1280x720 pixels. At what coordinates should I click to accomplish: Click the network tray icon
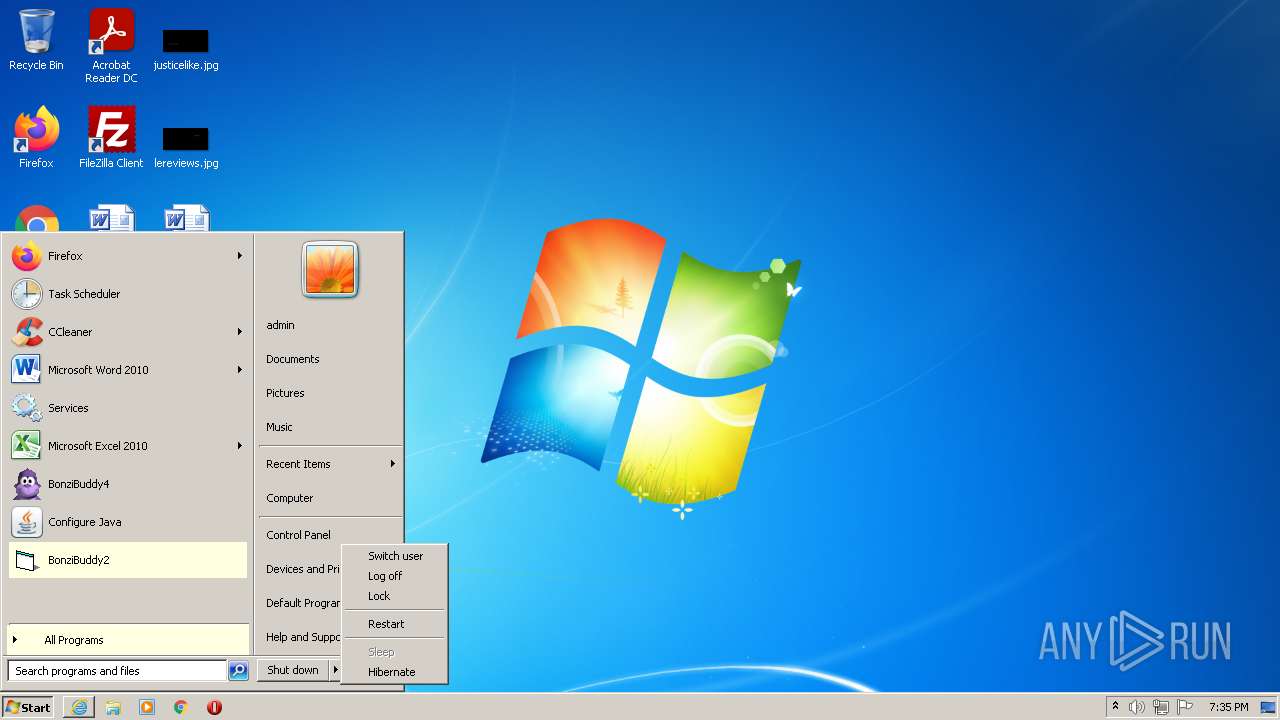[x=1161, y=707]
